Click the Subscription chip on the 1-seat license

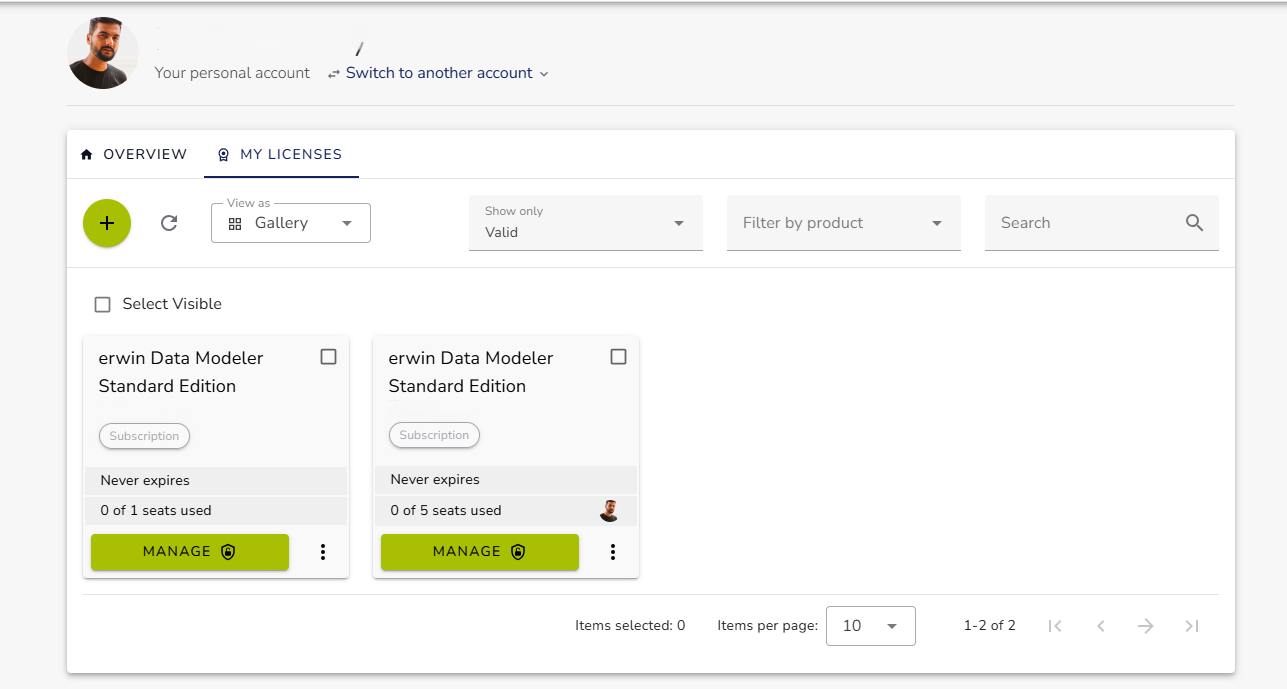[x=144, y=436]
